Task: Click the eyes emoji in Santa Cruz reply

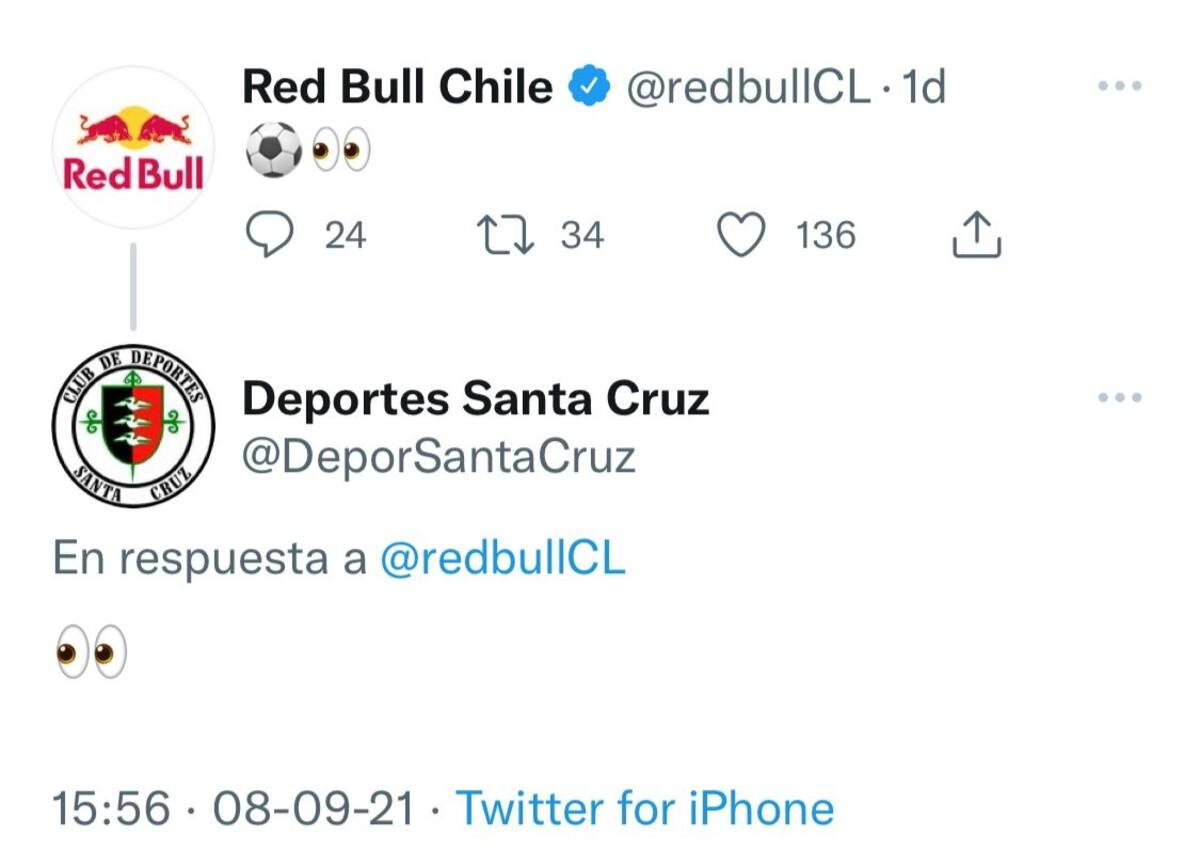Action: (92, 654)
